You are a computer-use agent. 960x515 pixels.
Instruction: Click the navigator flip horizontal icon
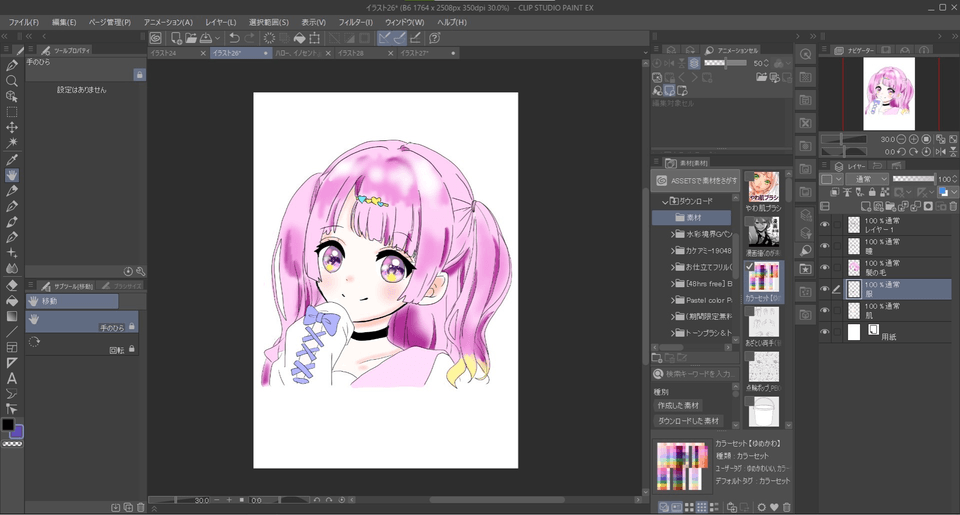(x=940, y=151)
